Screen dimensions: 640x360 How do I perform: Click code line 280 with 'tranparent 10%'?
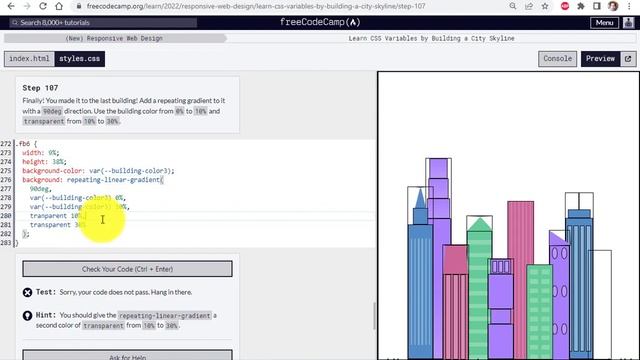57,216
